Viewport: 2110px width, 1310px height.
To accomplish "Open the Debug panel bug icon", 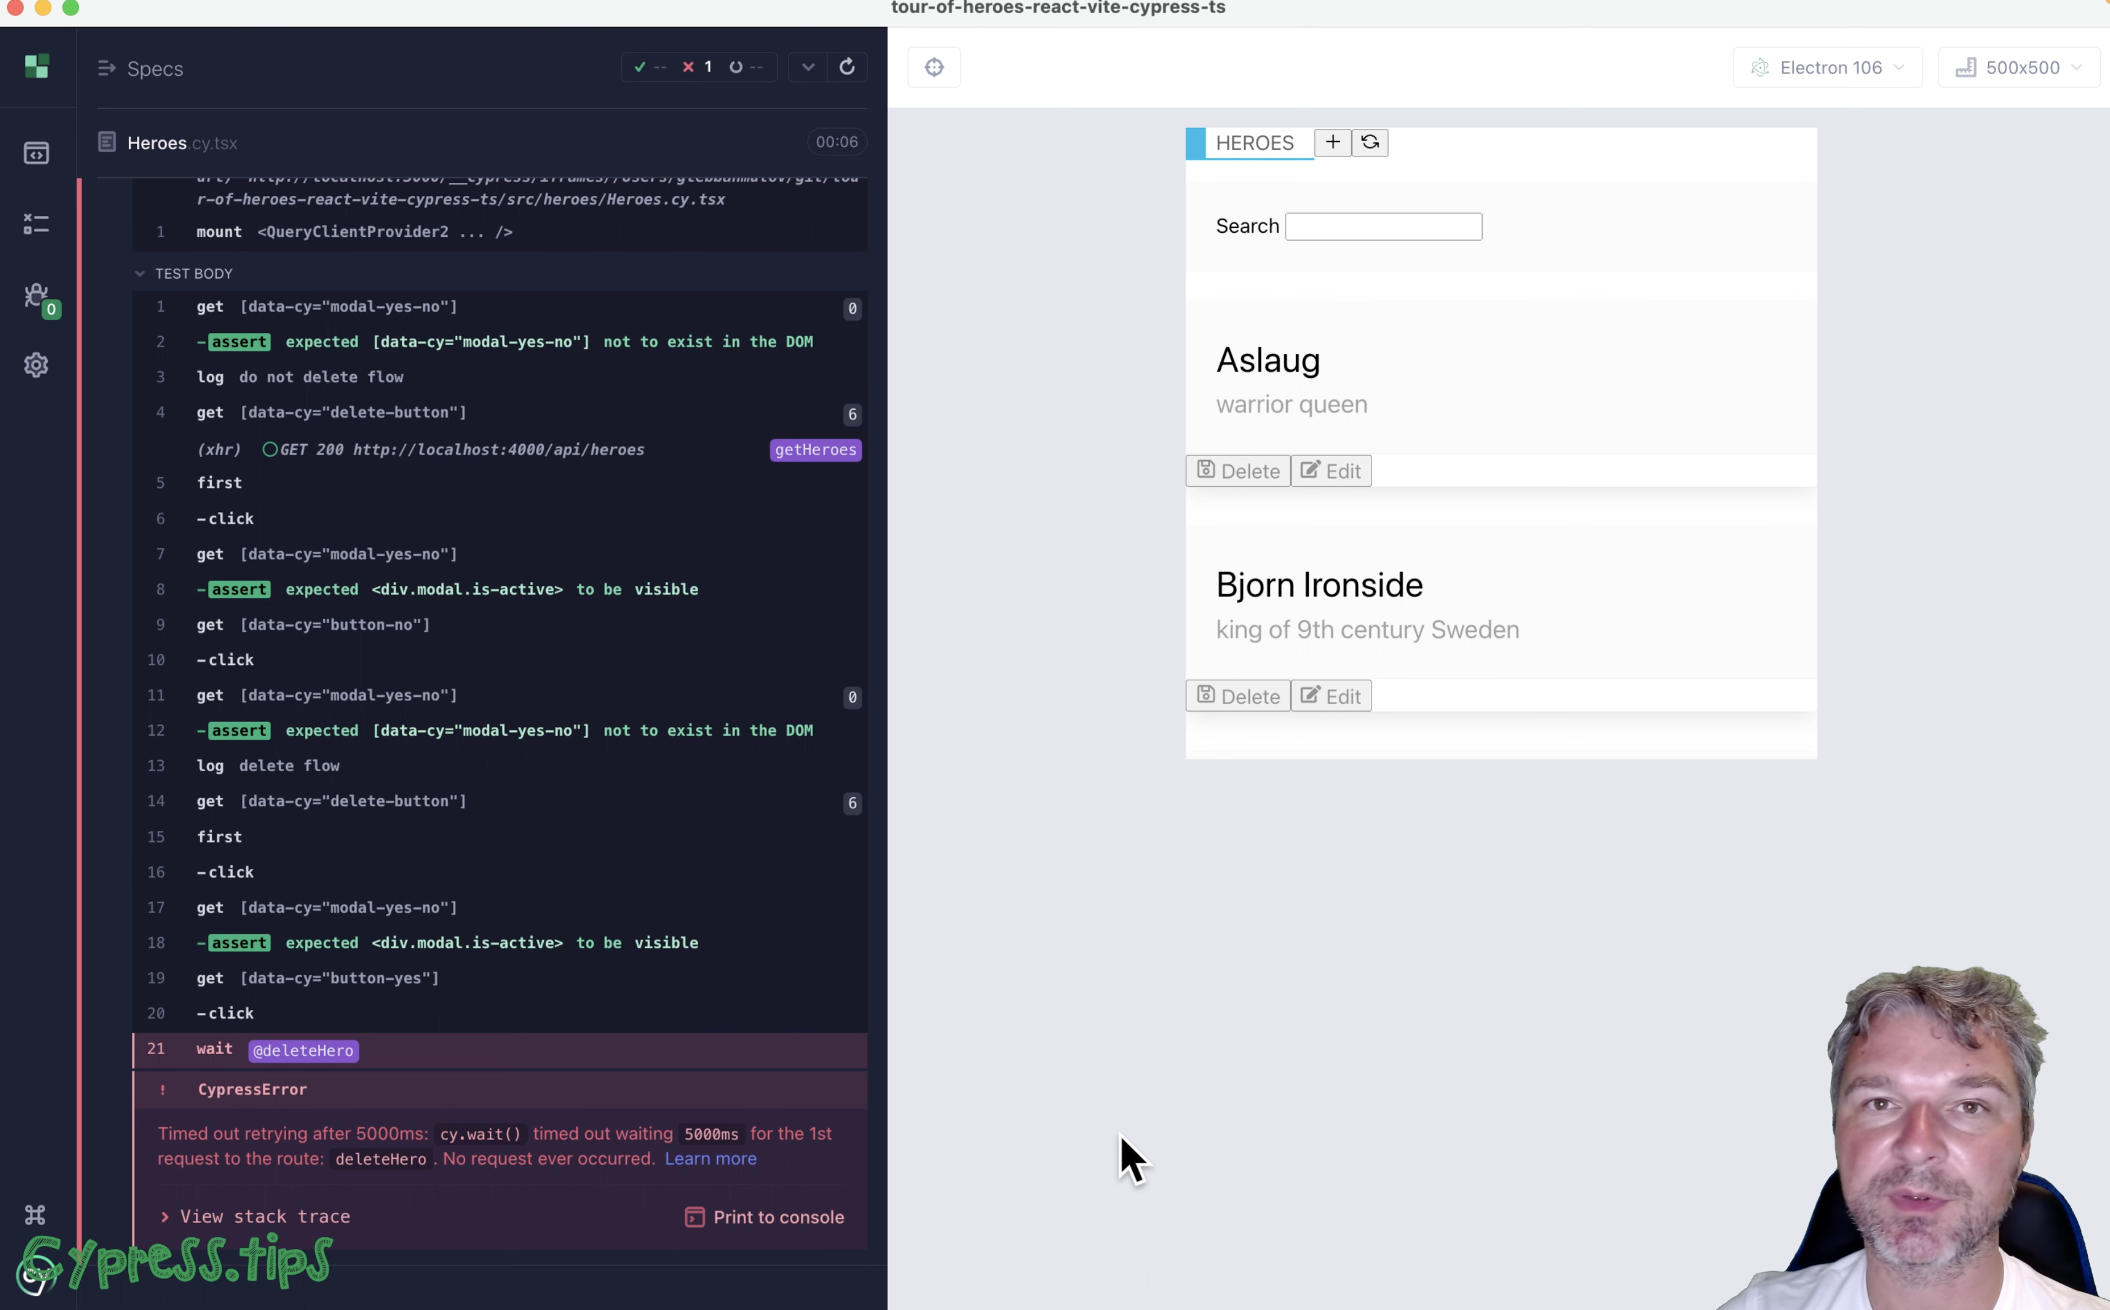I will tap(37, 296).
